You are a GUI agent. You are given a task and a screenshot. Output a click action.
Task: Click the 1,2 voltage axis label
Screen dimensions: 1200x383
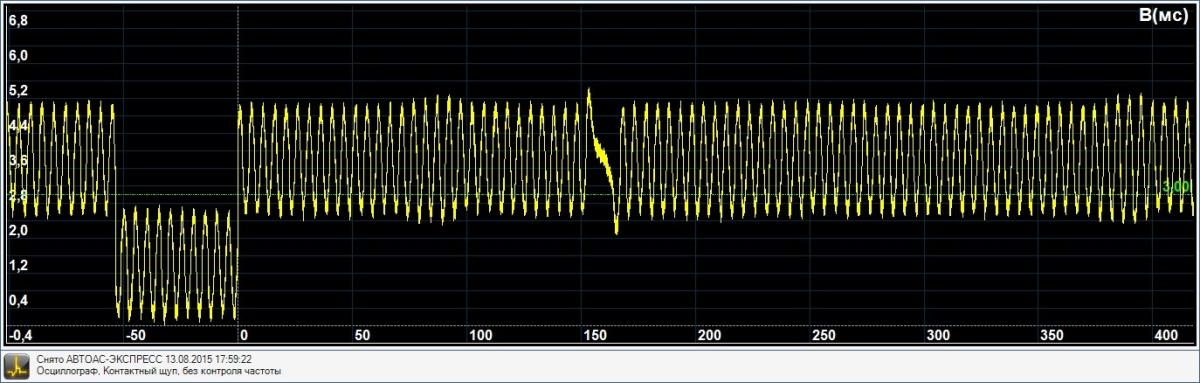click(x=18, y=265)
